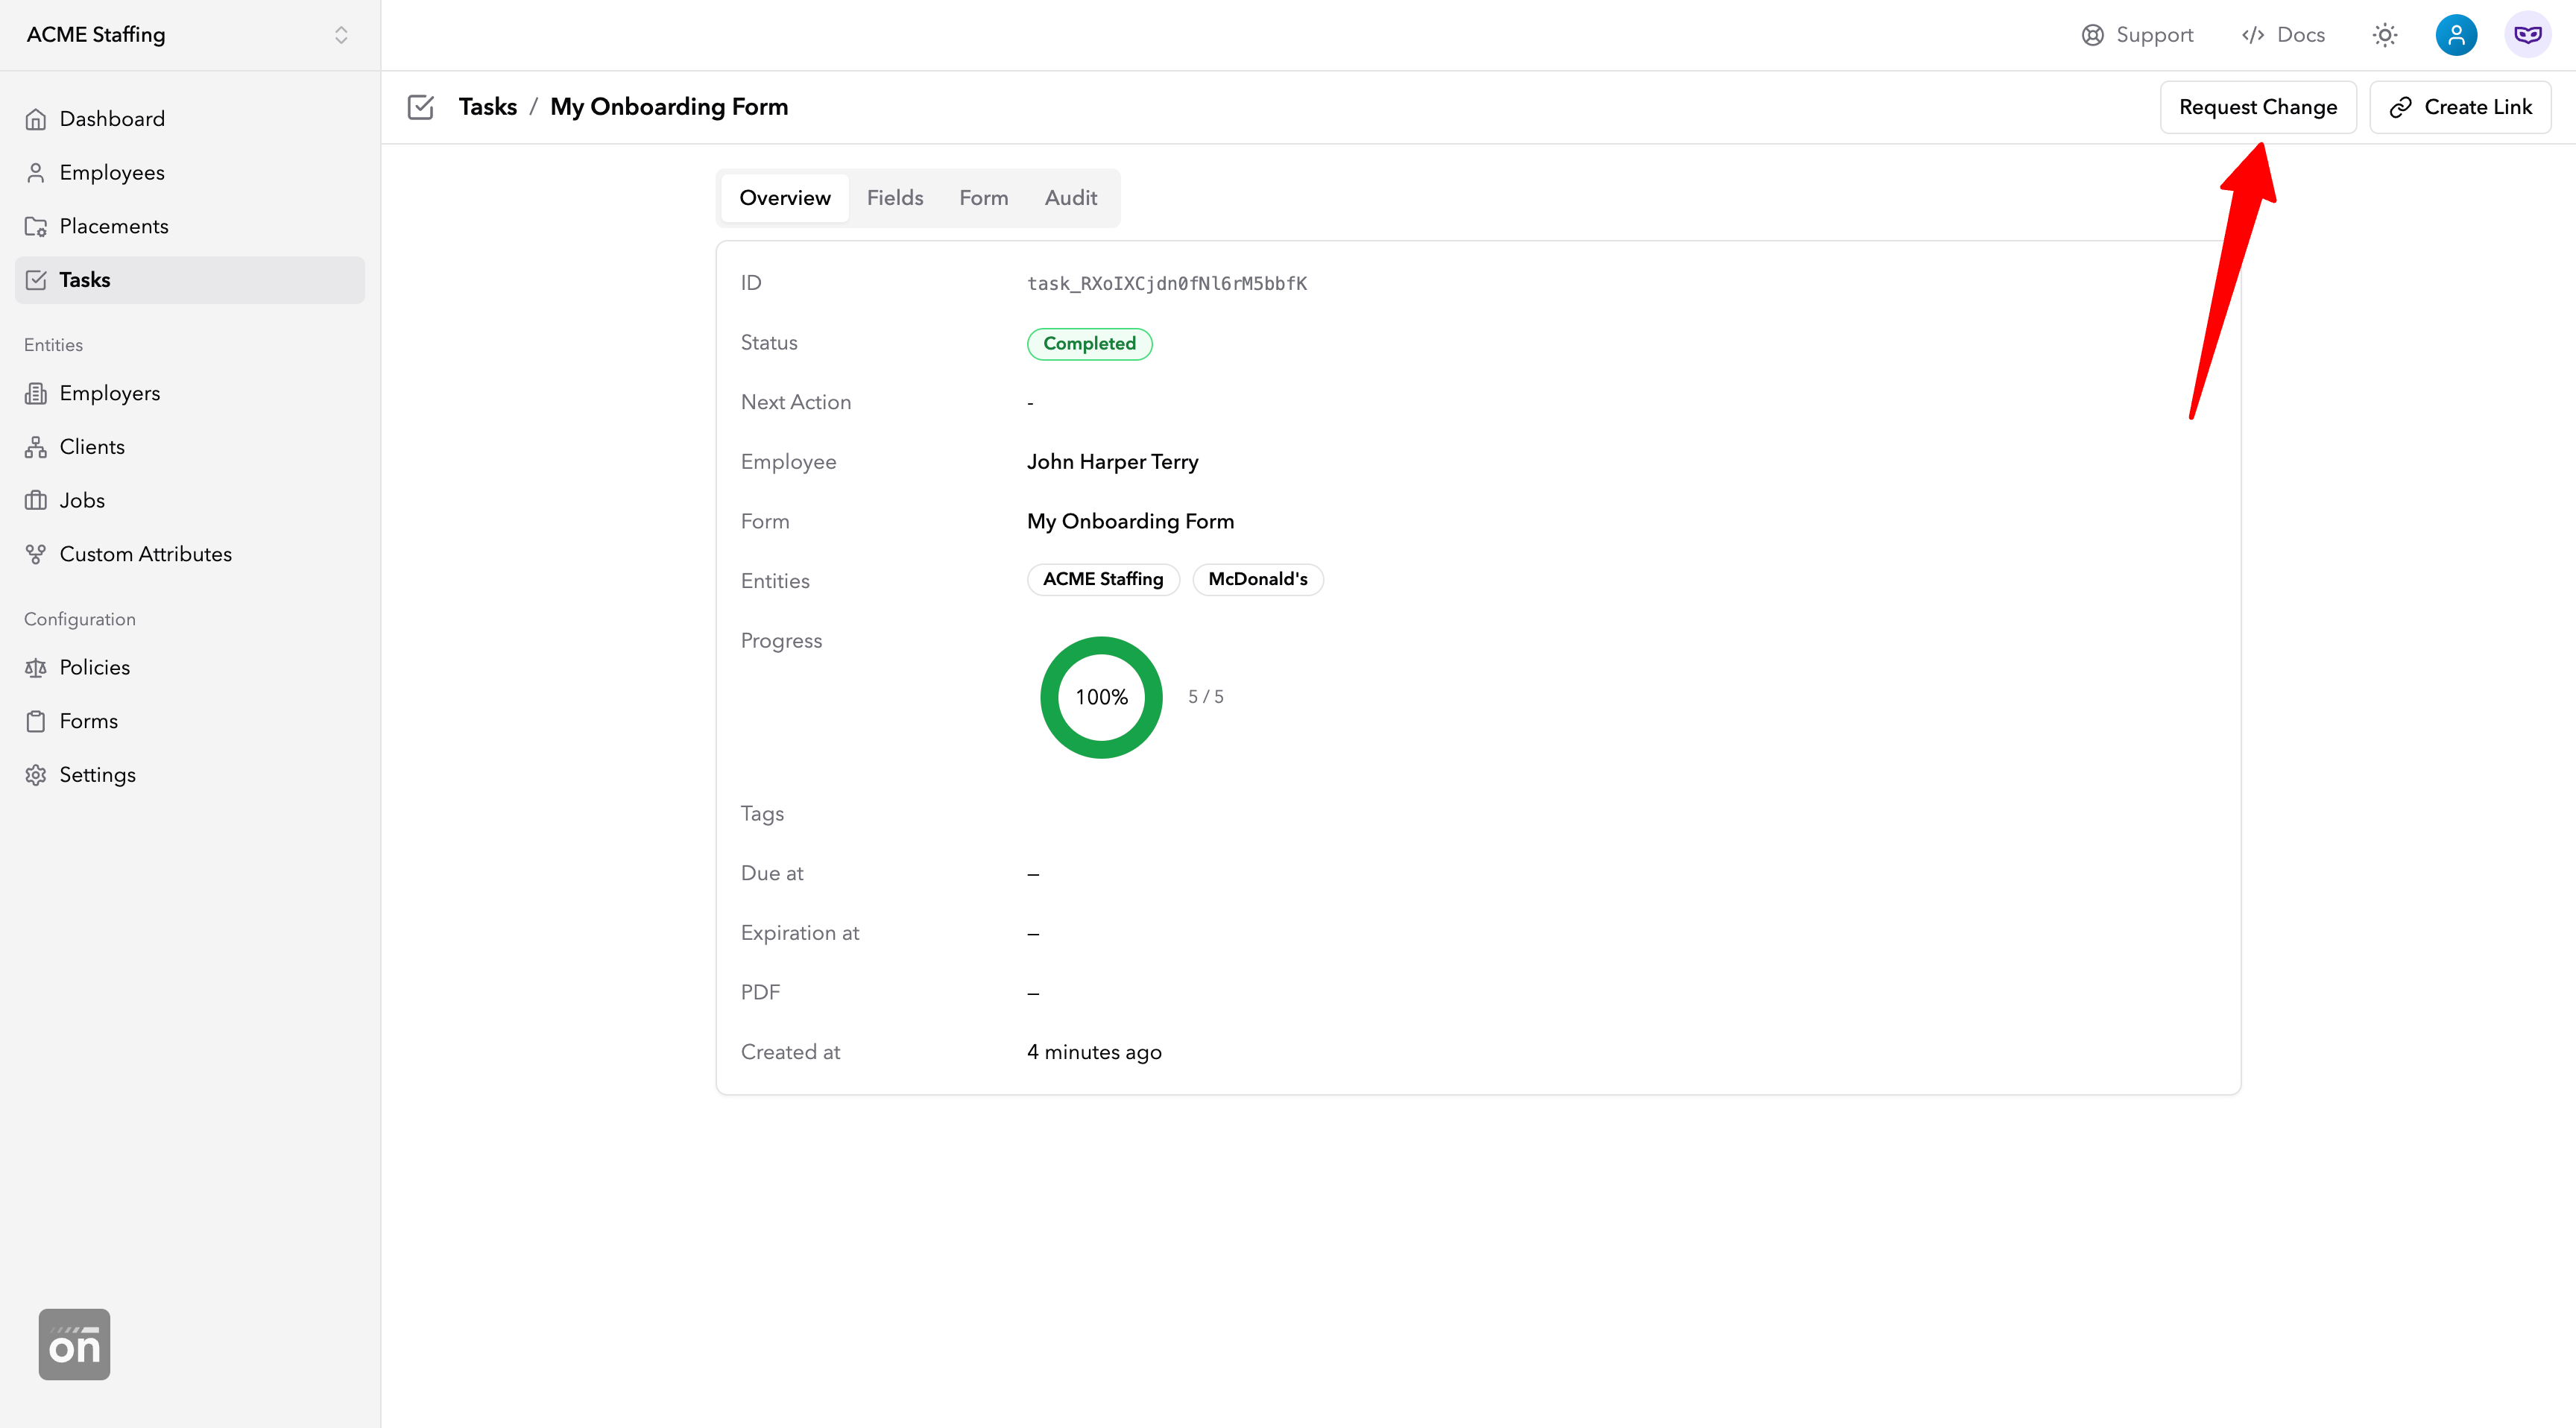Open the purple mask avatar menu

click(2527, 35)
